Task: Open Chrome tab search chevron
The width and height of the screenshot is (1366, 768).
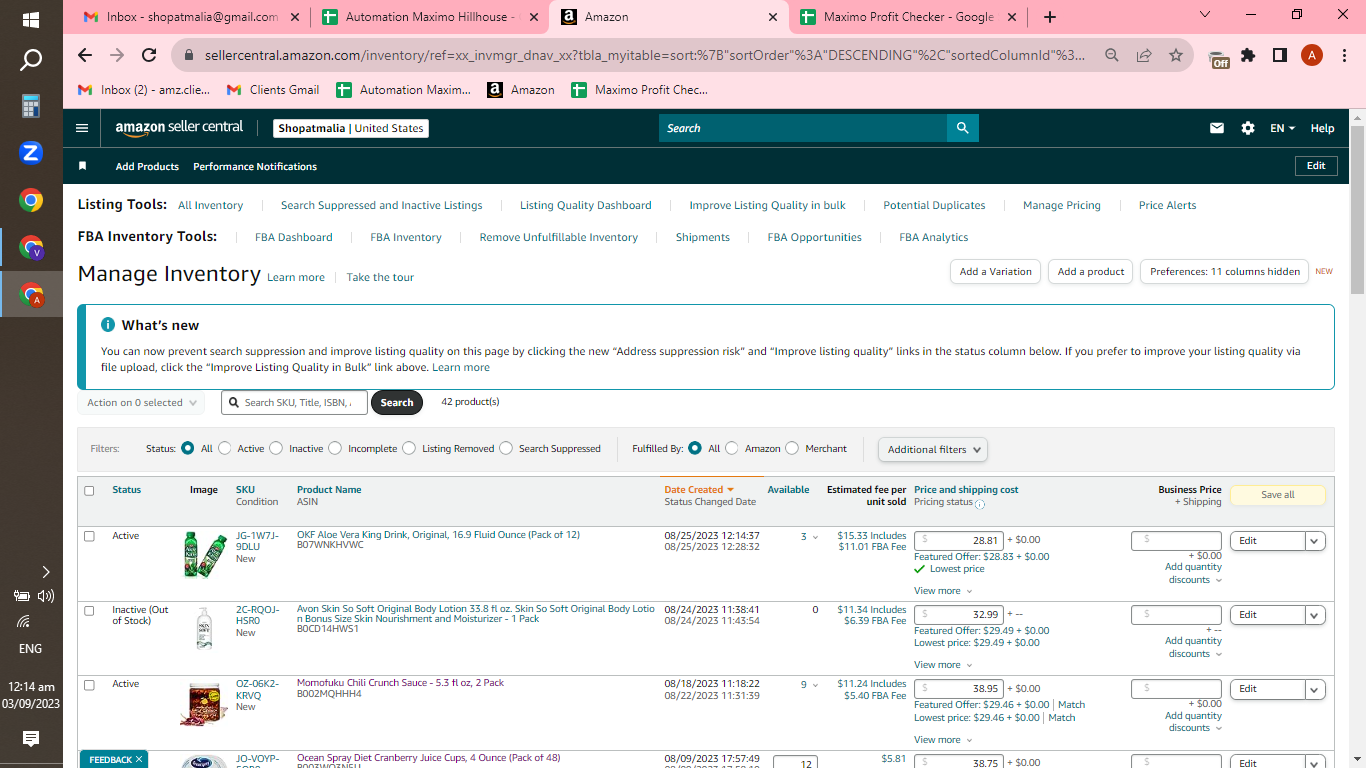Action: 1204,15
